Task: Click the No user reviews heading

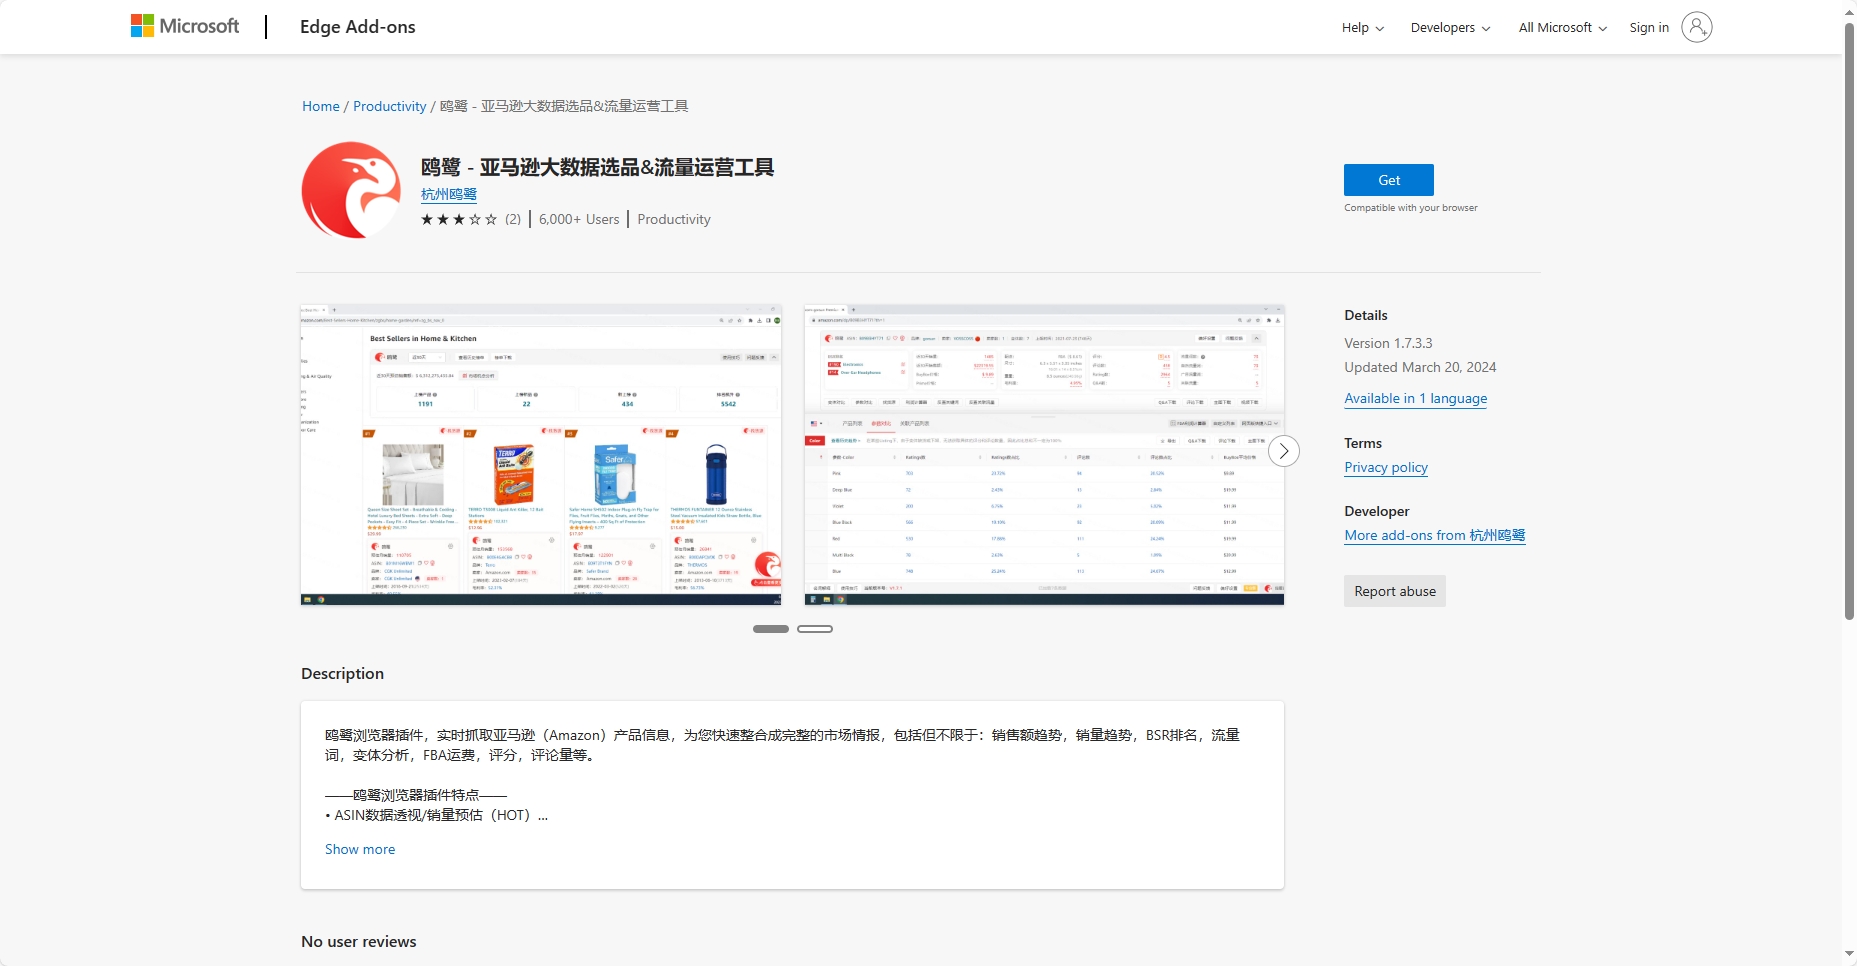Action: [359, 942]
